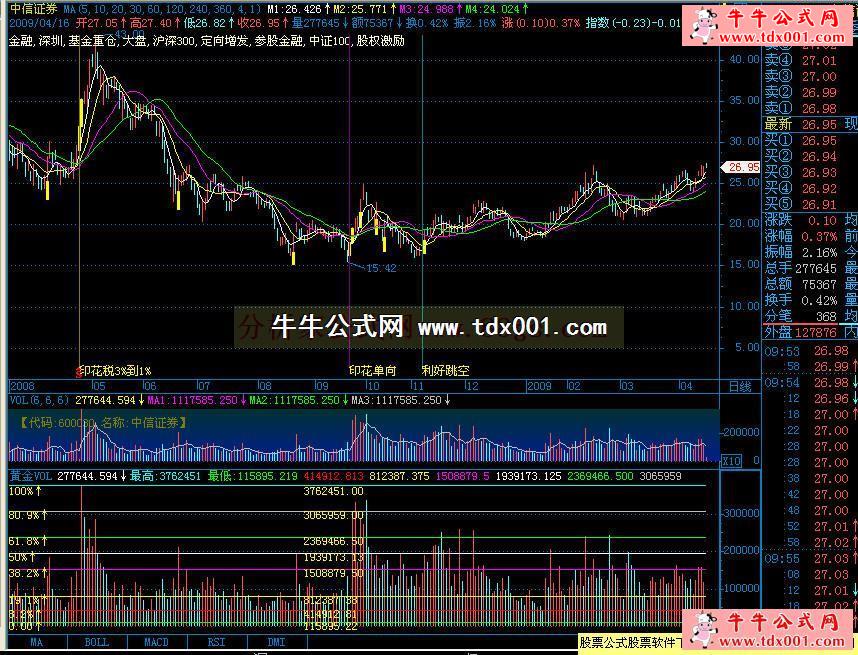Click the 日线 period label
Image resolution: width=858 pixels, height=655 pixels.
point(740,386)
